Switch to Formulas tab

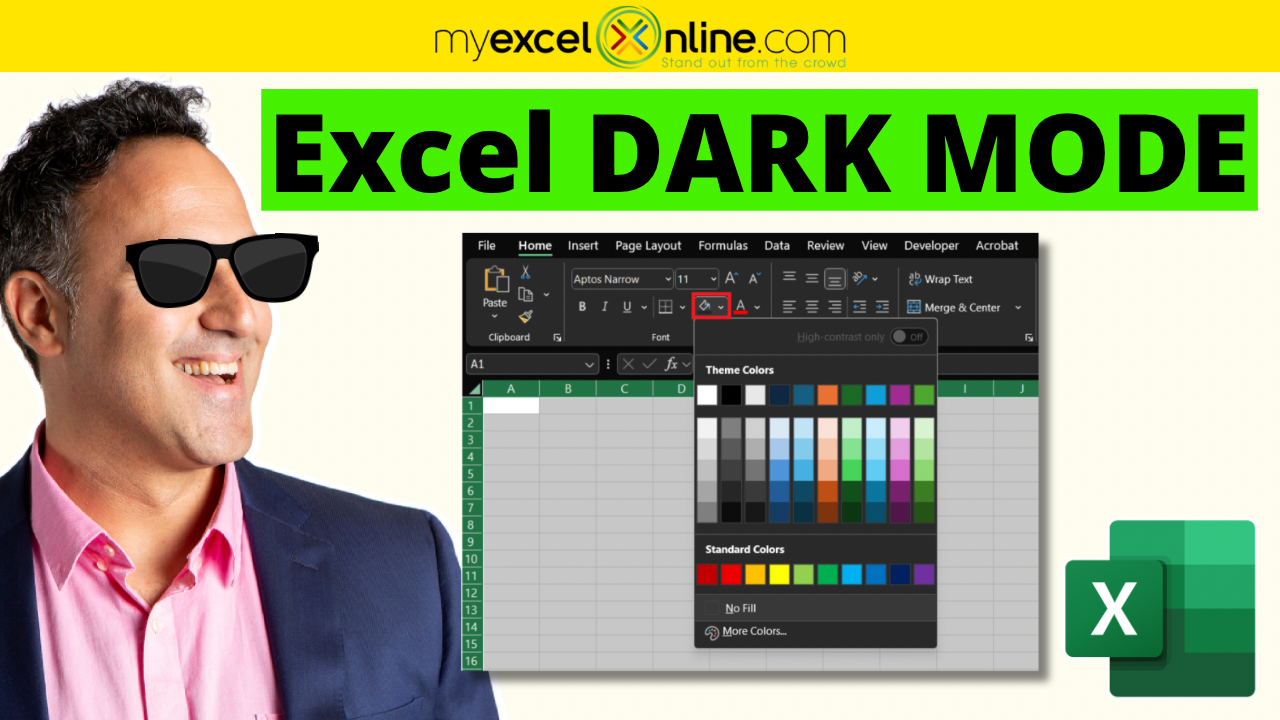pos(723,246)
